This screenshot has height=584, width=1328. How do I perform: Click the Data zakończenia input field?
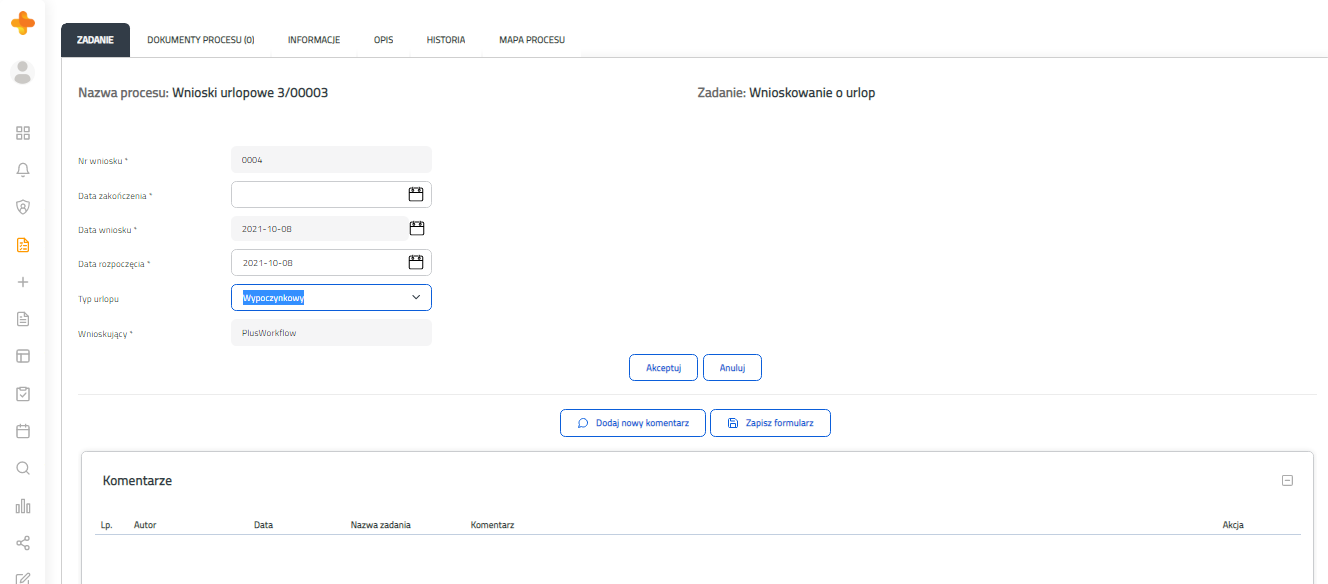point(331,194)
